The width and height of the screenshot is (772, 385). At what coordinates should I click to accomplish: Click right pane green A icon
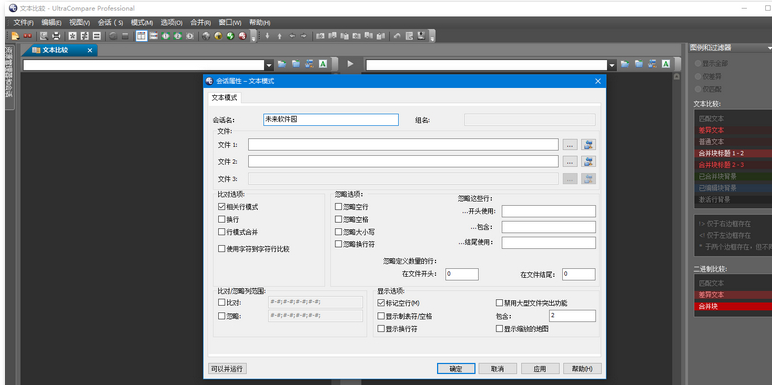(666, 64)
